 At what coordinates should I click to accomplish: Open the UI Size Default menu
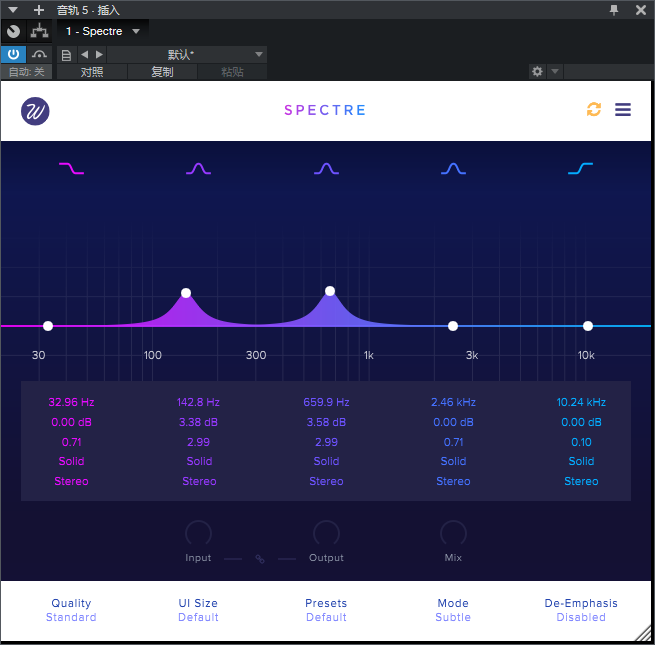198,610
